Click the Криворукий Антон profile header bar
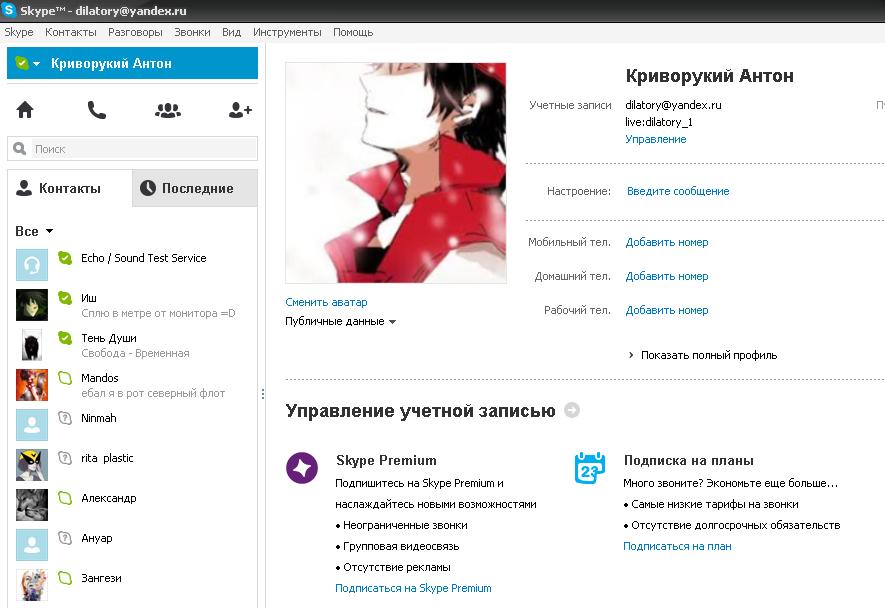The image size is (885, 608). click(x=132, y=63)
